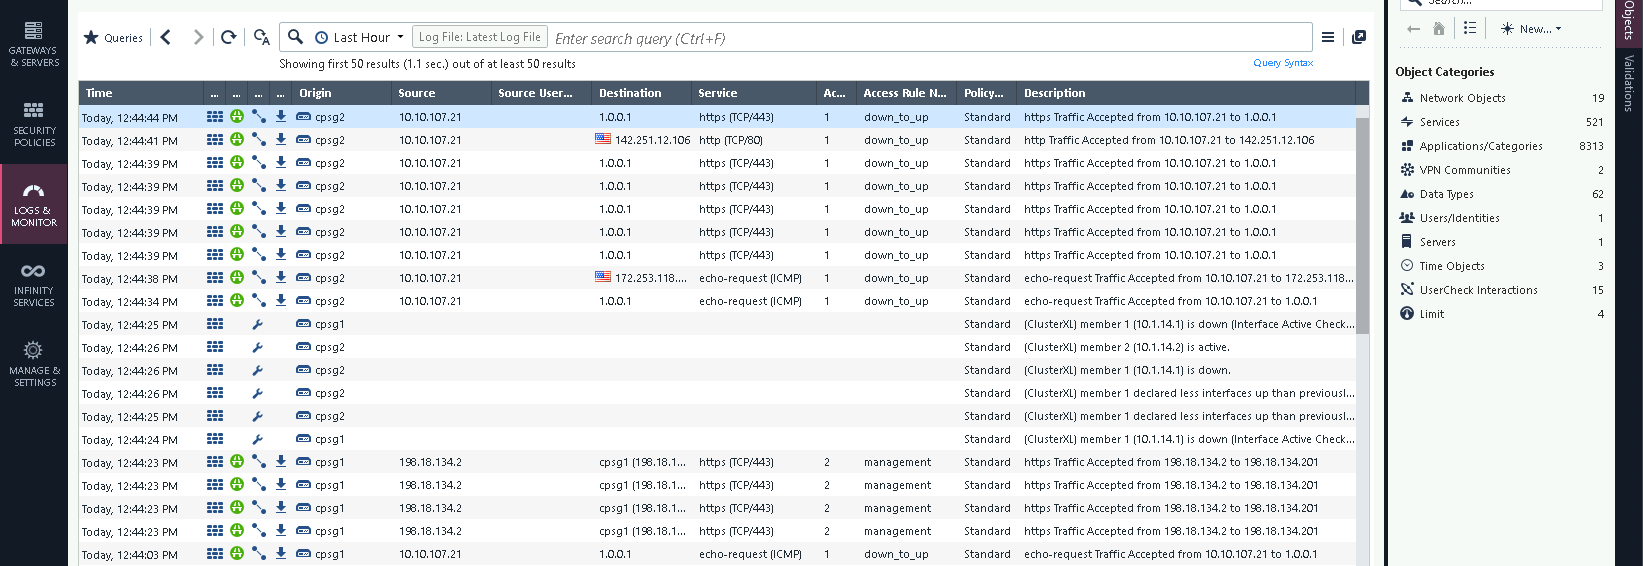Open the Last Hour time range dropdown
Image resolution: width=1643 pixels, height=566 pixels.
[x=360, y=38]
